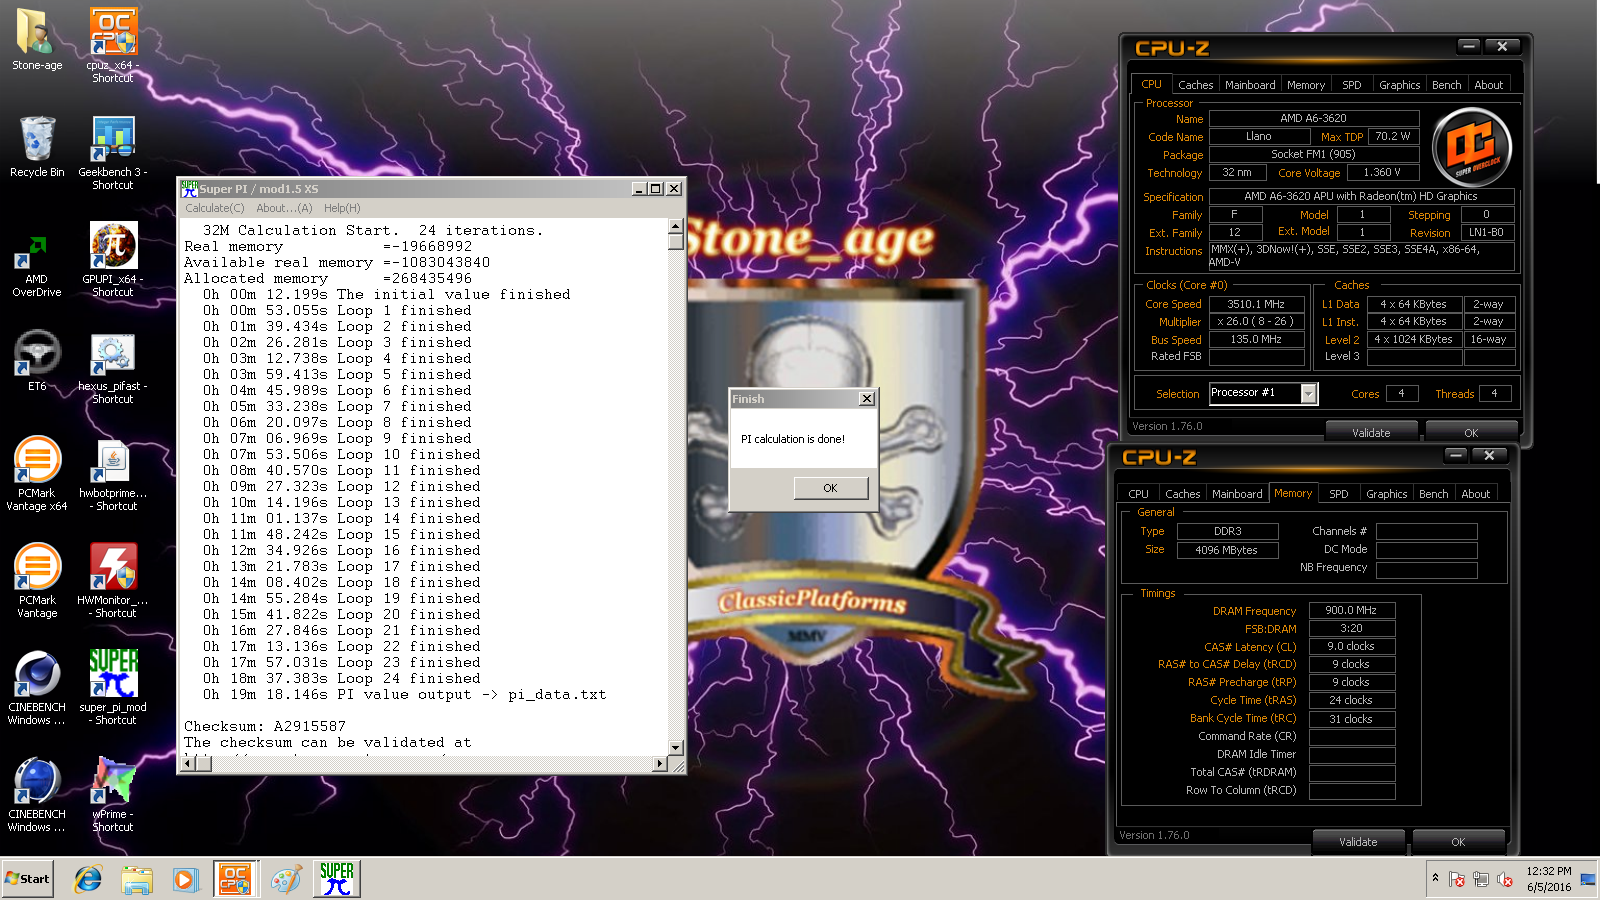Click the Core Speed value 3510.1 MHz
Image resolution: width=1600 pixels, height=900 pixels.
pos(1256,304)
